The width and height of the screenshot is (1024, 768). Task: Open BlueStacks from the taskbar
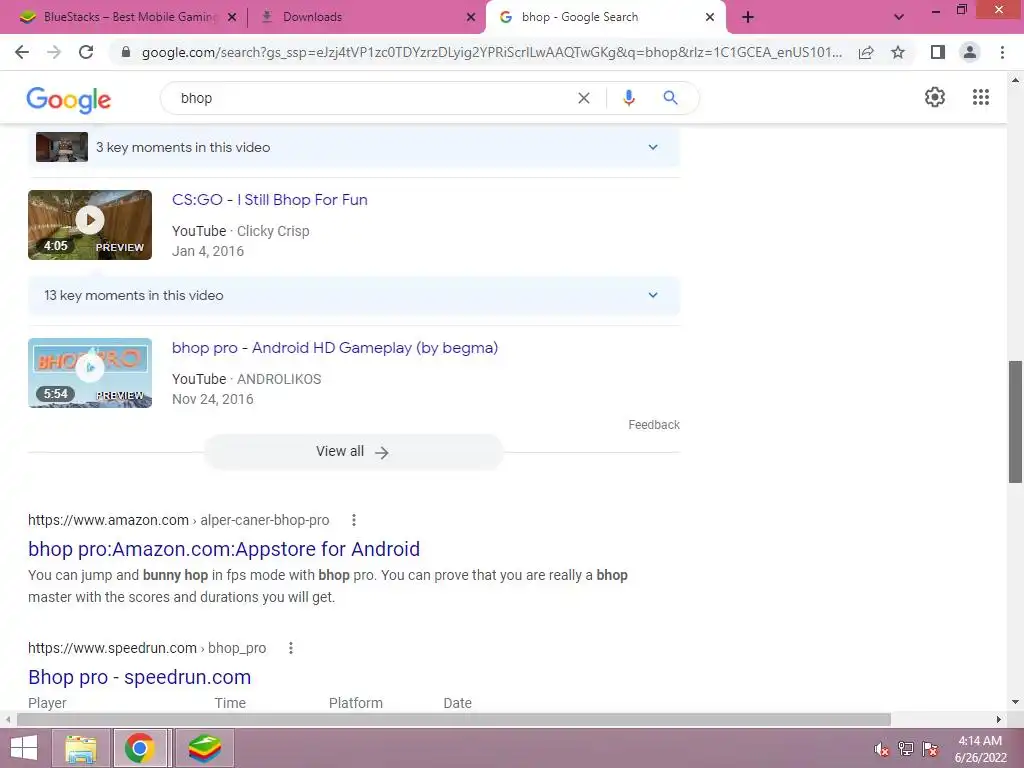[204, 748]
